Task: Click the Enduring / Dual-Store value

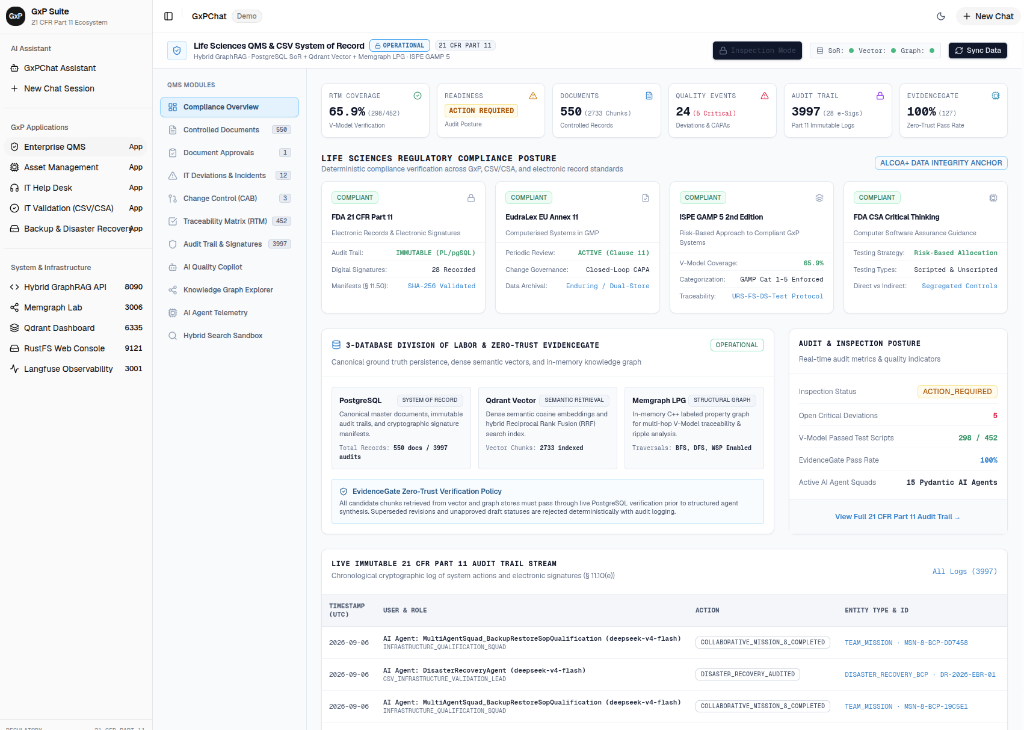Action: click(x=607, y=286)
